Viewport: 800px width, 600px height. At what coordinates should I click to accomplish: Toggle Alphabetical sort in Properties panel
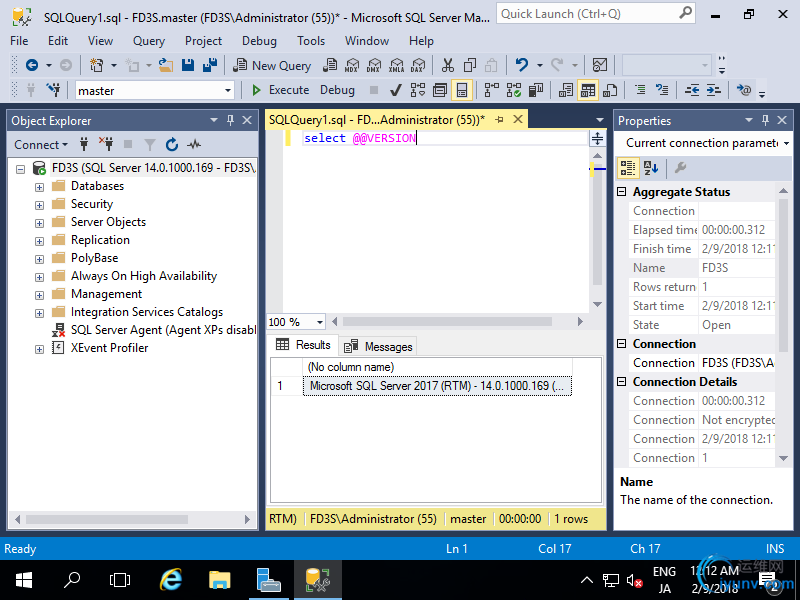(x=651, y=168)
